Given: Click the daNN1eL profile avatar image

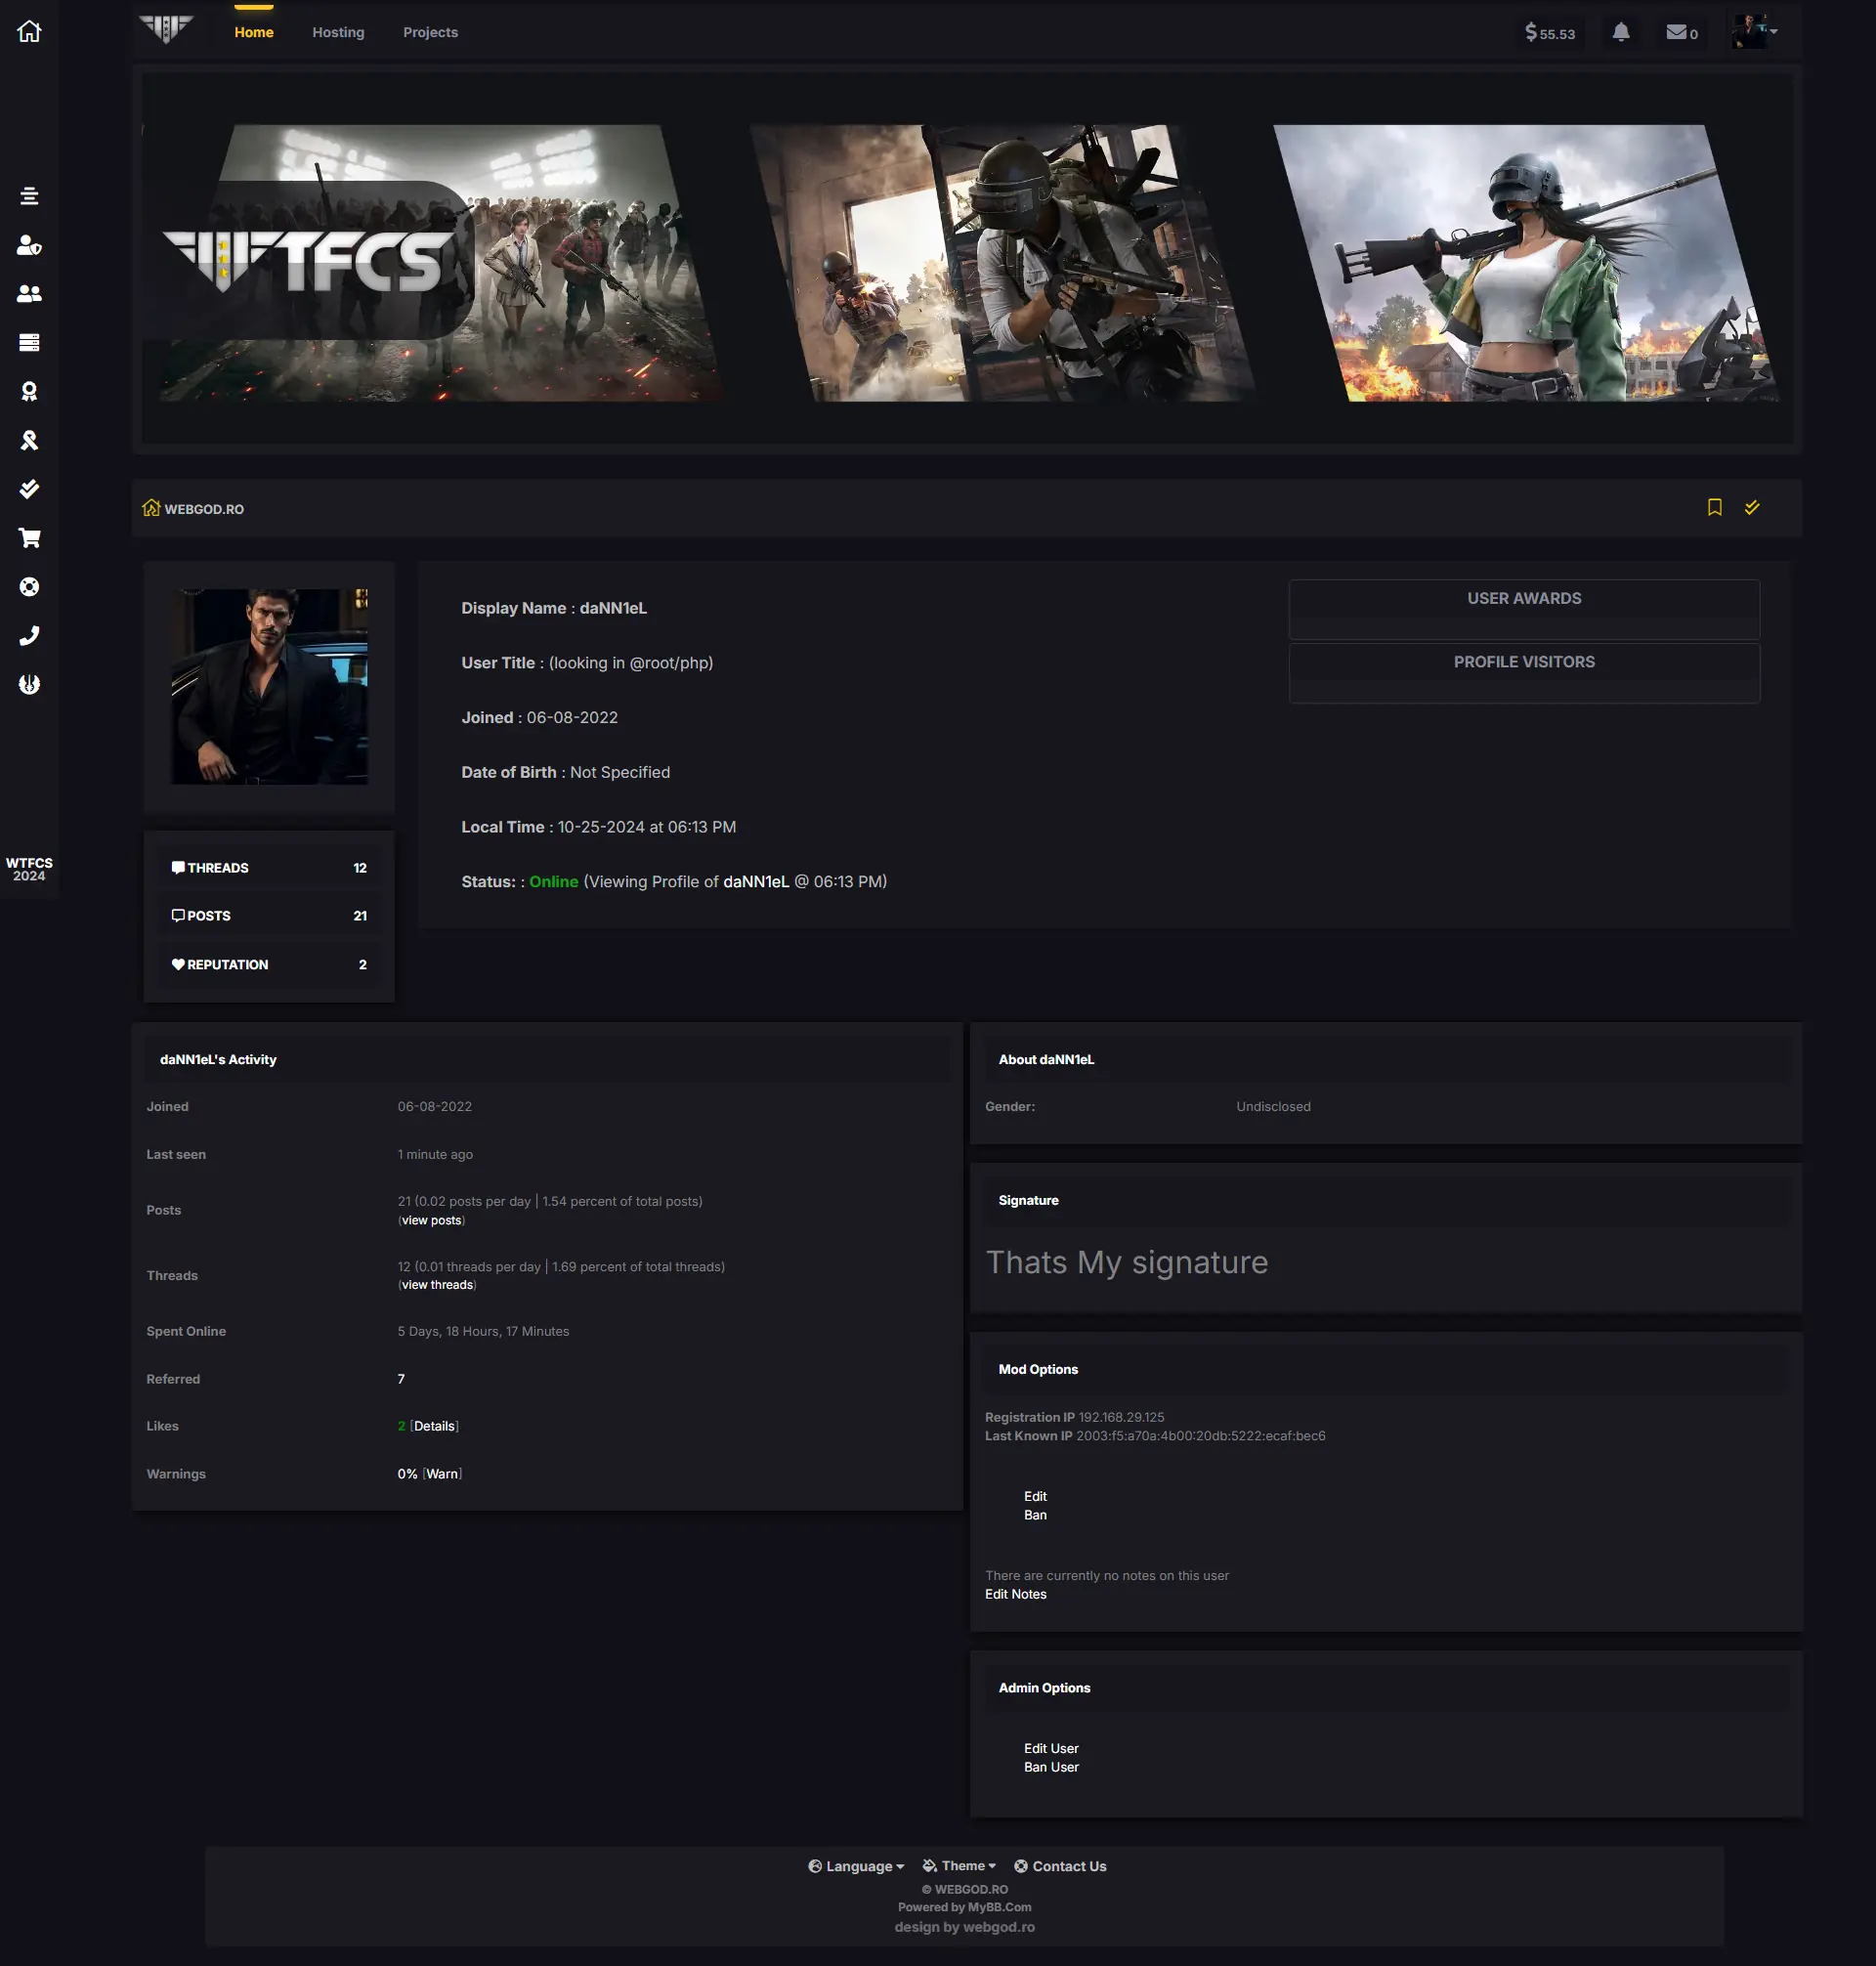Looking at the screenshot, I should tap(269, 686).
